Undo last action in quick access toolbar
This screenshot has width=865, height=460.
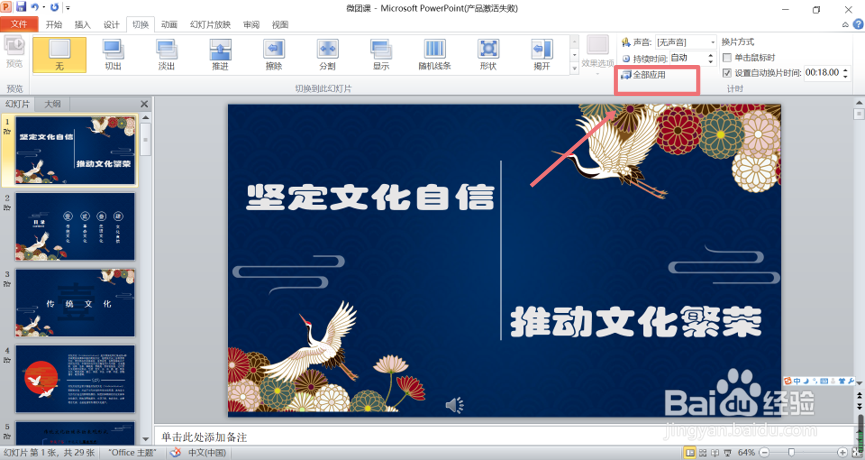(x=36, y=7)
